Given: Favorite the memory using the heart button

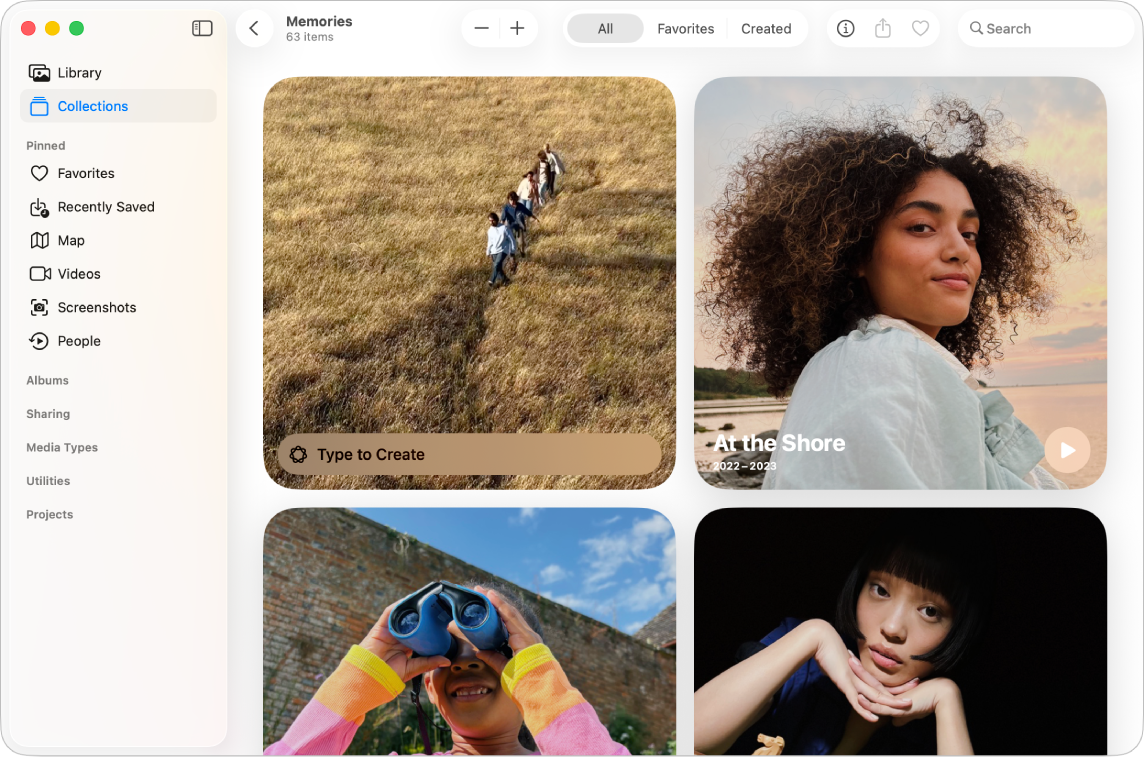Looking at the screenshot, I should point(921,28).
